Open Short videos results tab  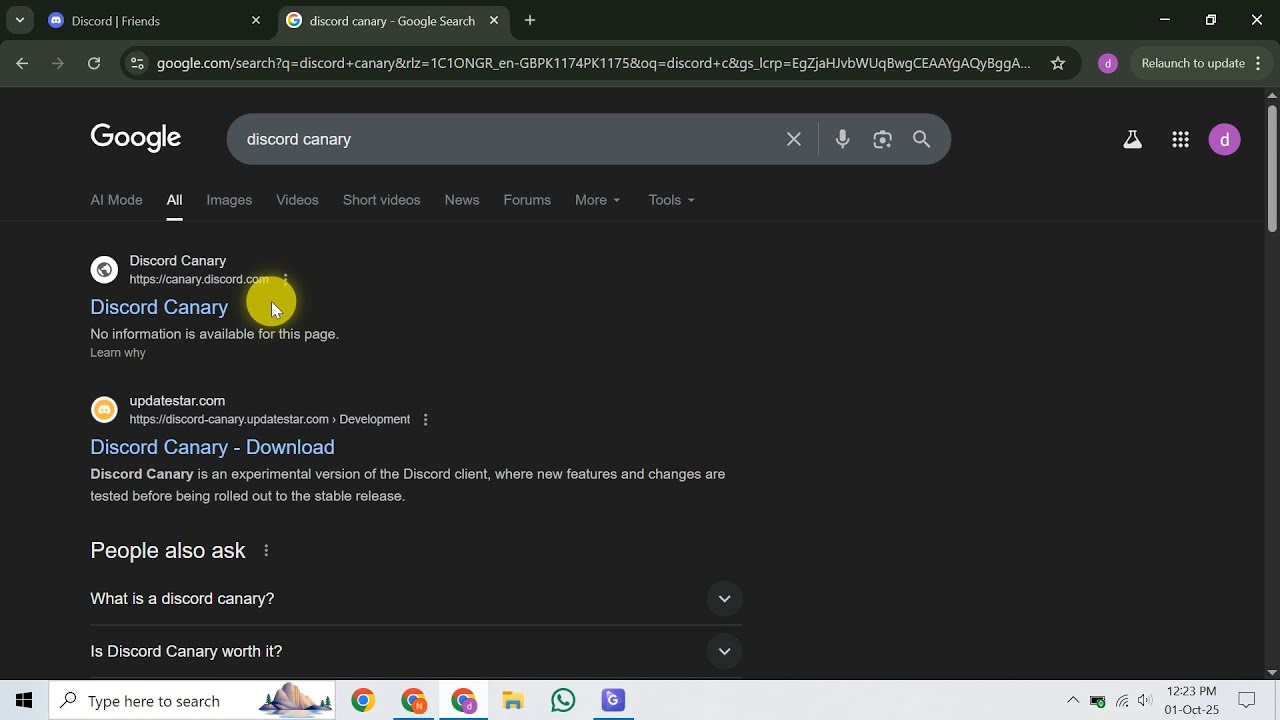[381, 200]
